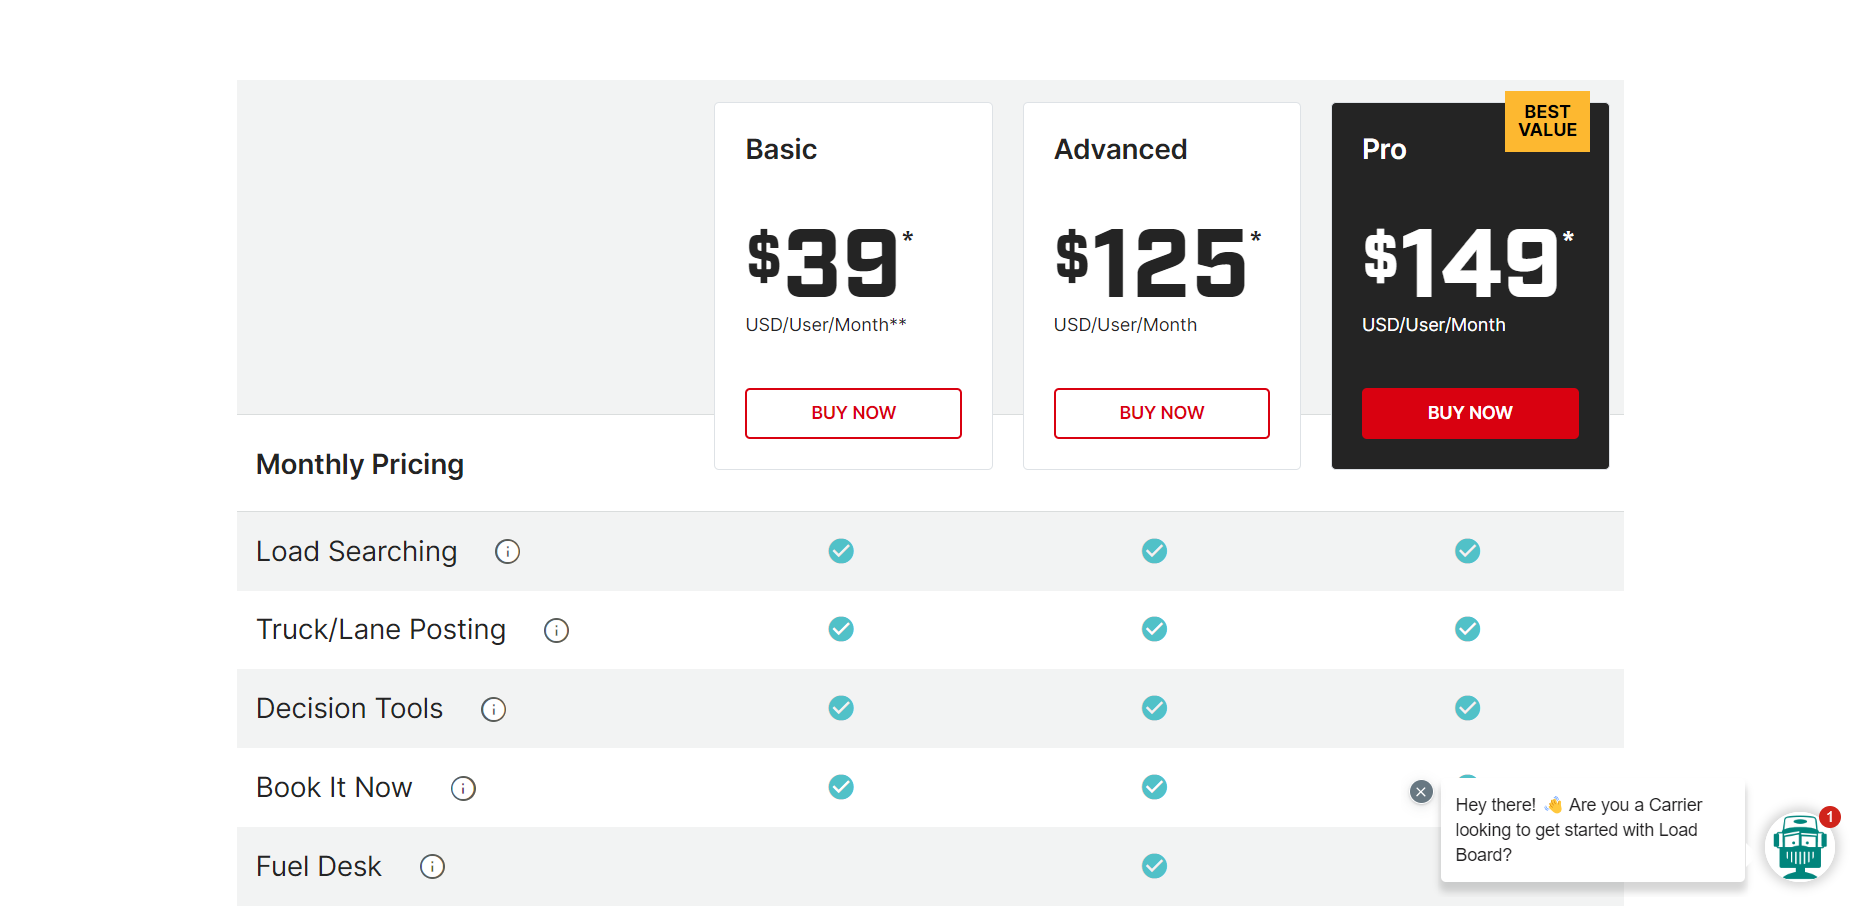Image resolution: width=1876 pixels, height=915 pixels.
Task: Click the Best Value badge
Action: pos(1546,121)
